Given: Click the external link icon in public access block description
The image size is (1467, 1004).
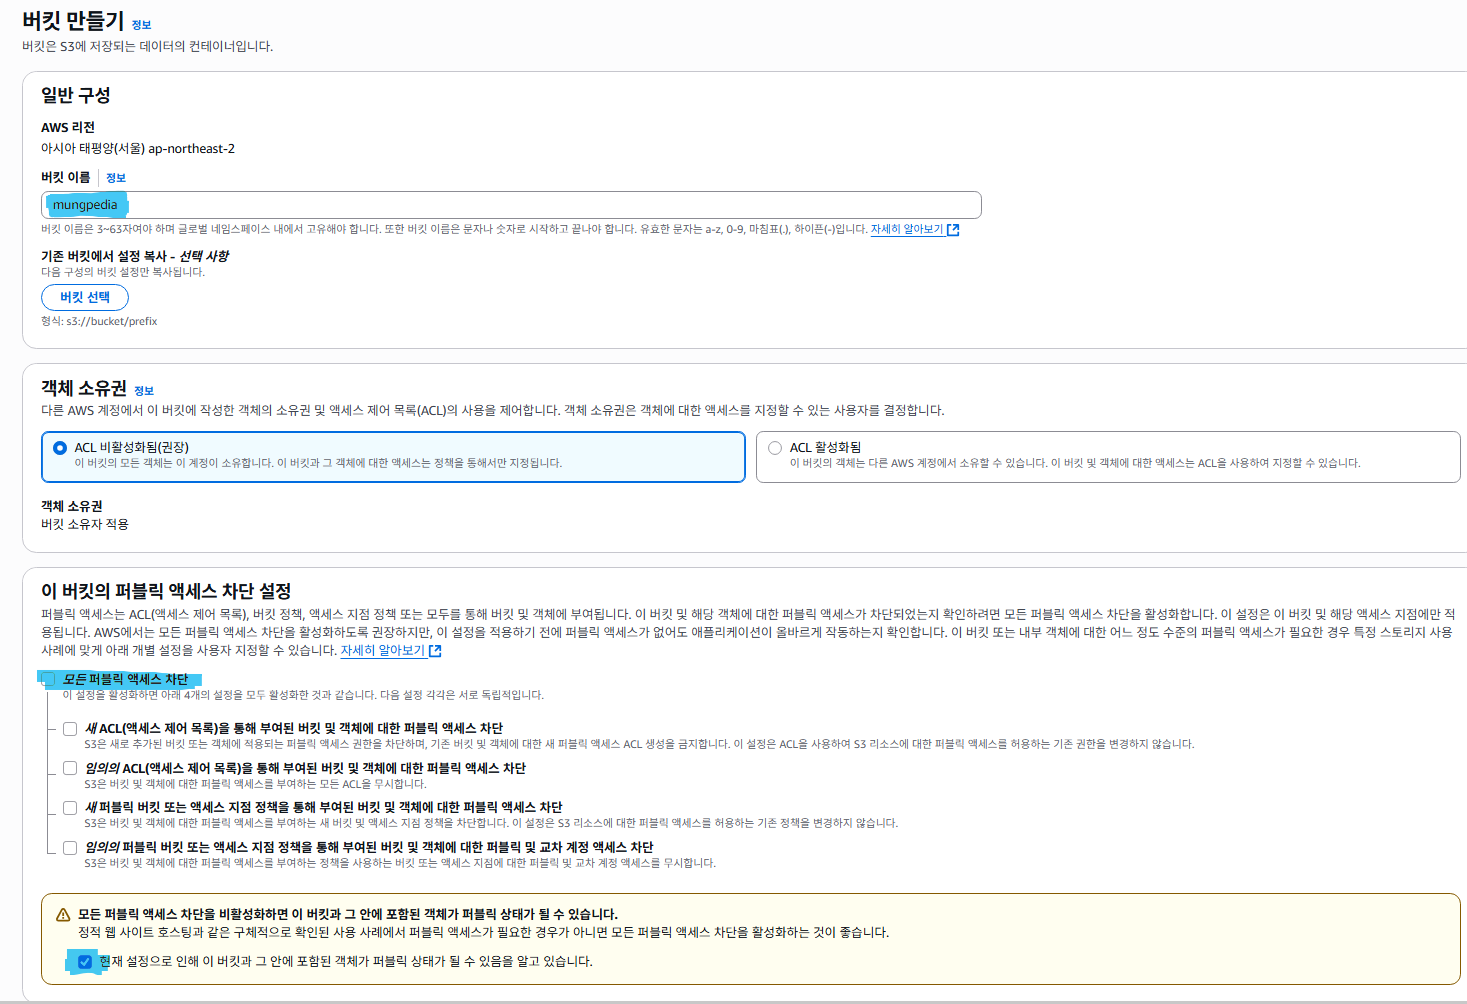Looking at the screenshot, I should coord(434,650).
